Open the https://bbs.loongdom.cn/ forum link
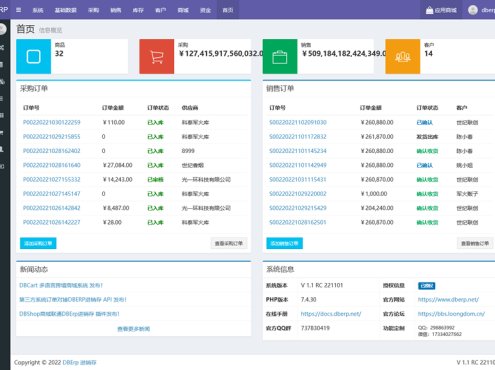The width and height of the screenshot is (495, 370). (451, 314)
